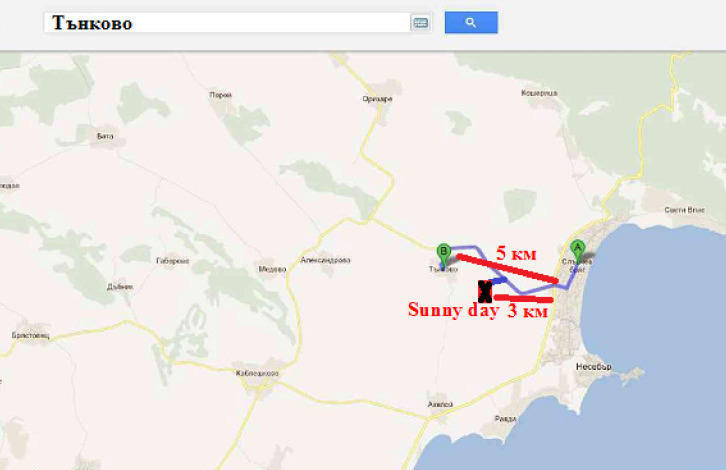This screenshot has height=470, width=726.
Task: Select the Ахелой town label
Action: [440, 404]
